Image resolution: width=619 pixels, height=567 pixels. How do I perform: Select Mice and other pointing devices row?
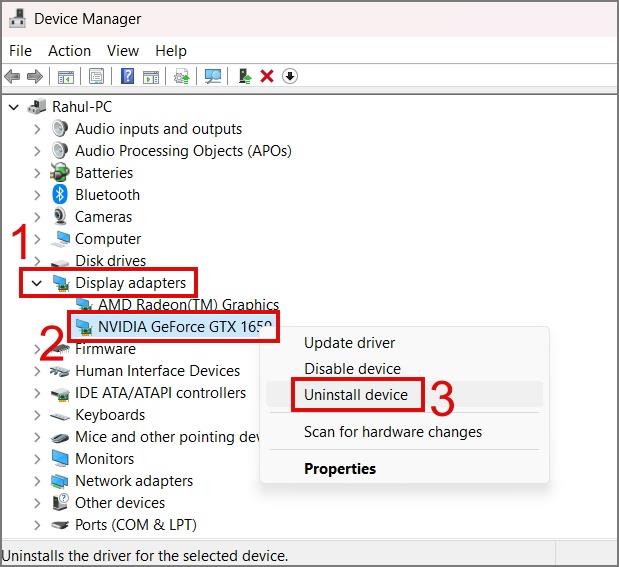coord(167,437)
